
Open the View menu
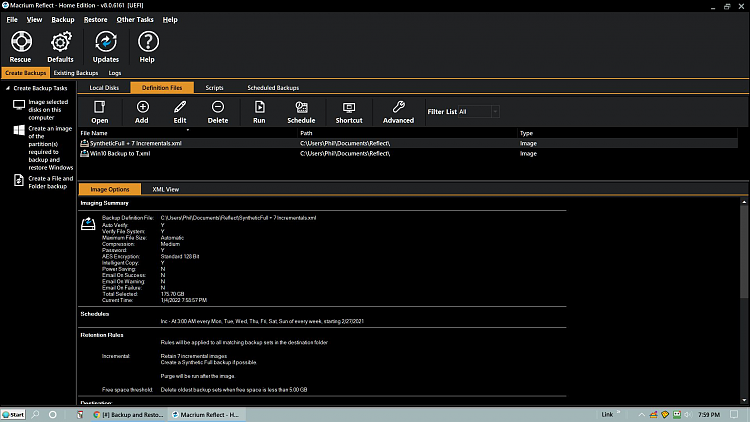[34, 20]
